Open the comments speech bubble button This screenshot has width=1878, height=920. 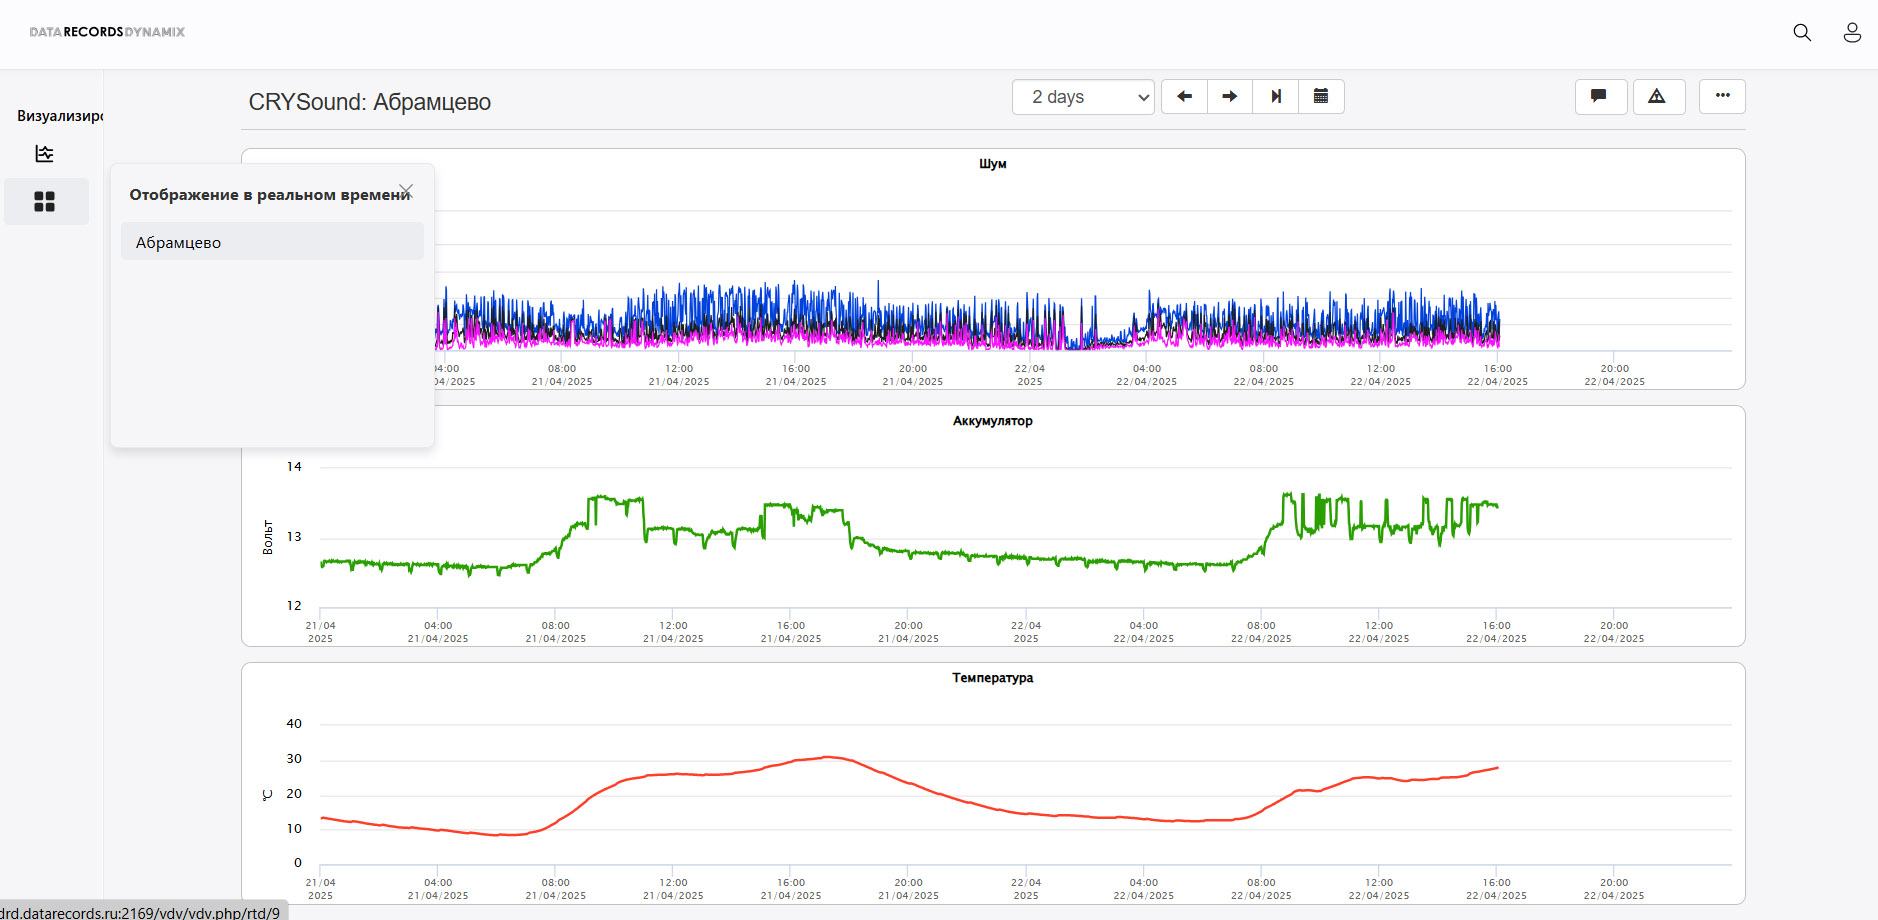click(x=1601, y=97)
